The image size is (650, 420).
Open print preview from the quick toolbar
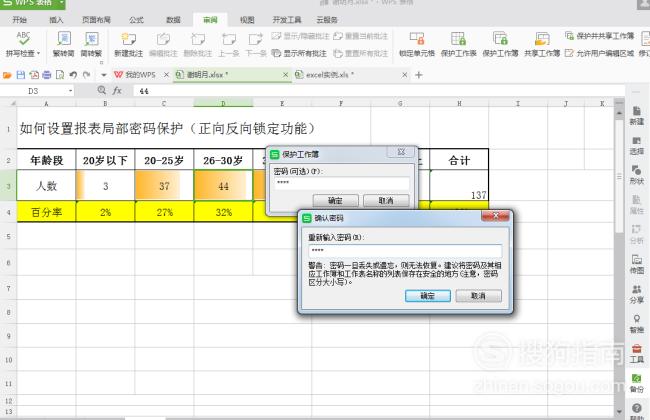pos(60,75)
